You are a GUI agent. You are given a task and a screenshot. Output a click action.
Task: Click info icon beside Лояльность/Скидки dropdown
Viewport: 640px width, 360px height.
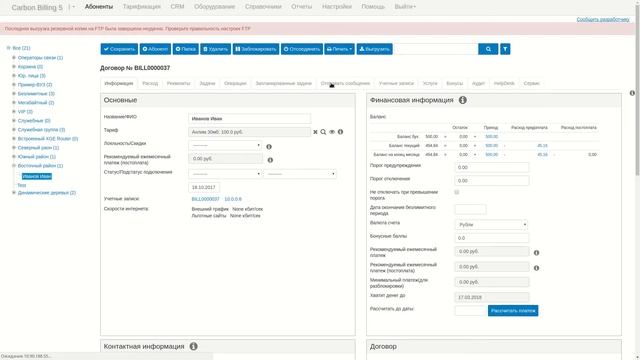(x=269, y=147)
